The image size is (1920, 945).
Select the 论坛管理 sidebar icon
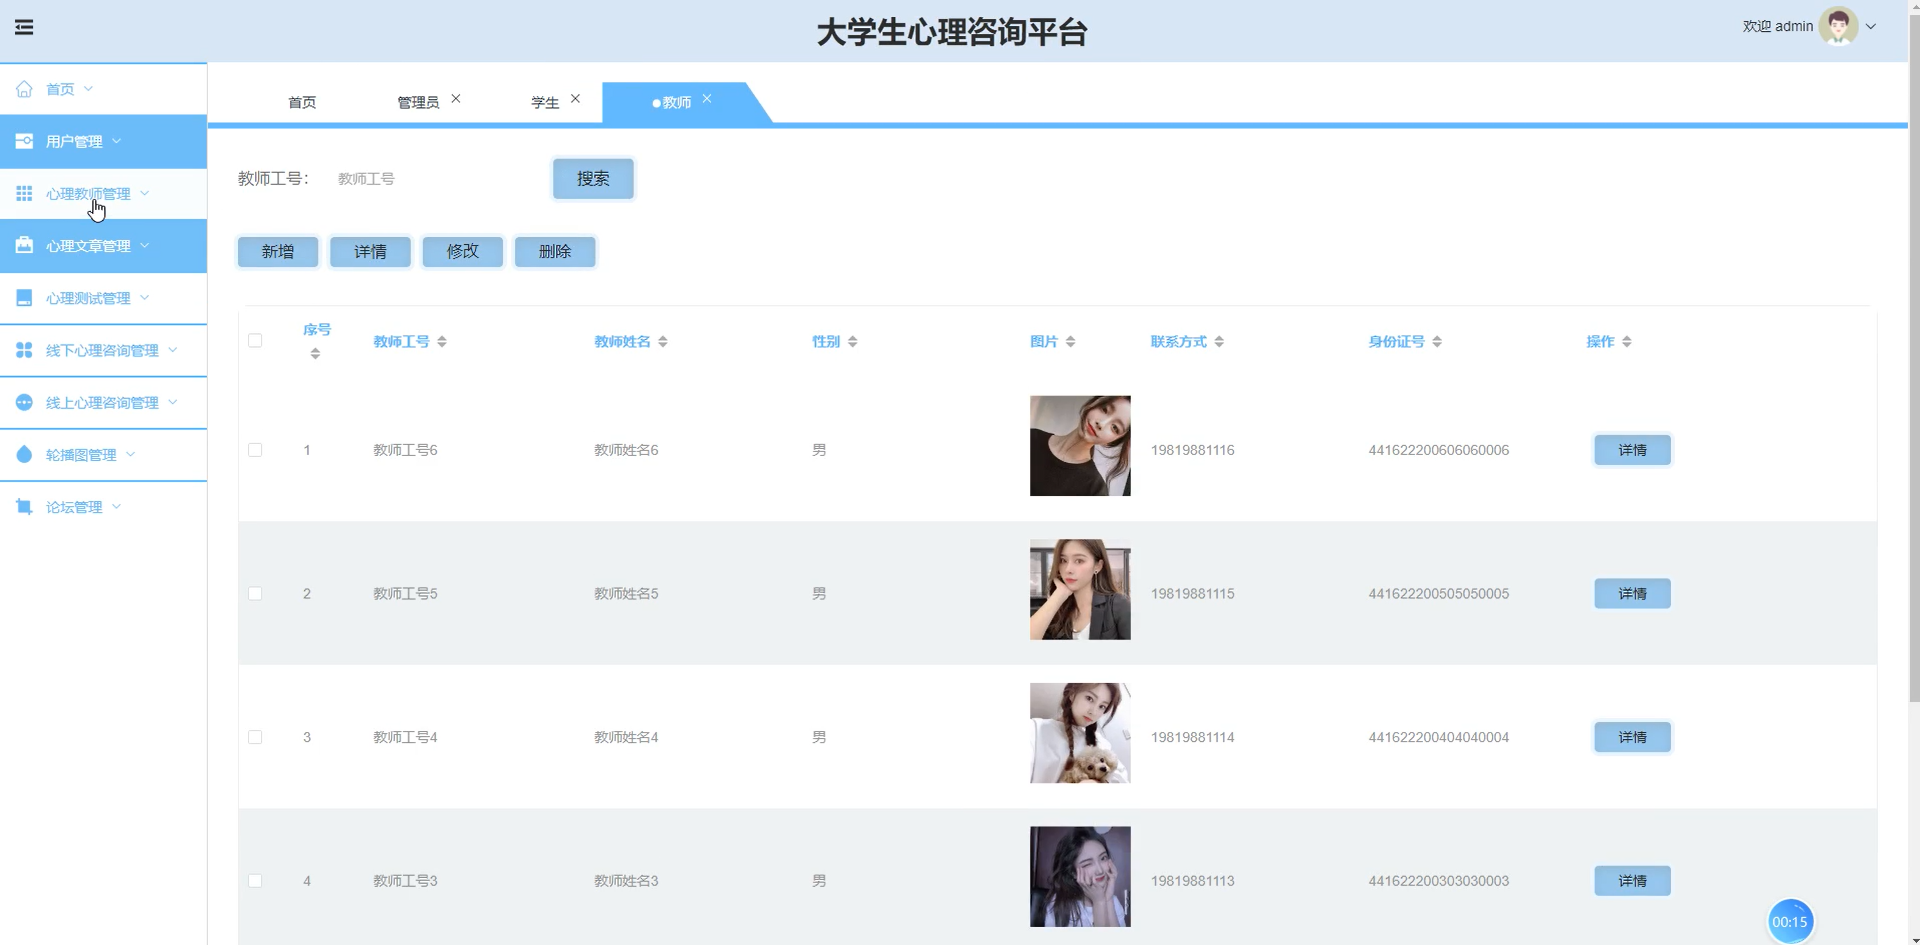[x=24, y=507]
